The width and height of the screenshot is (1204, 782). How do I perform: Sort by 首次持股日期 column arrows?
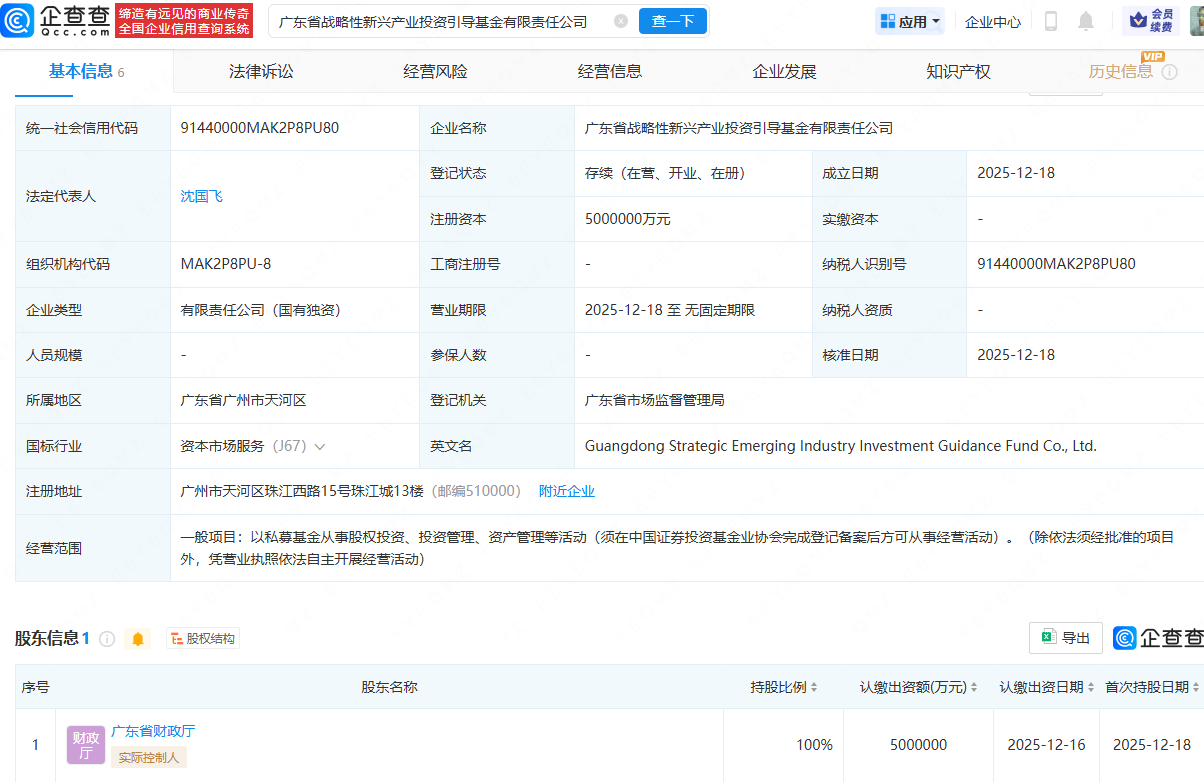point(1196,688)
